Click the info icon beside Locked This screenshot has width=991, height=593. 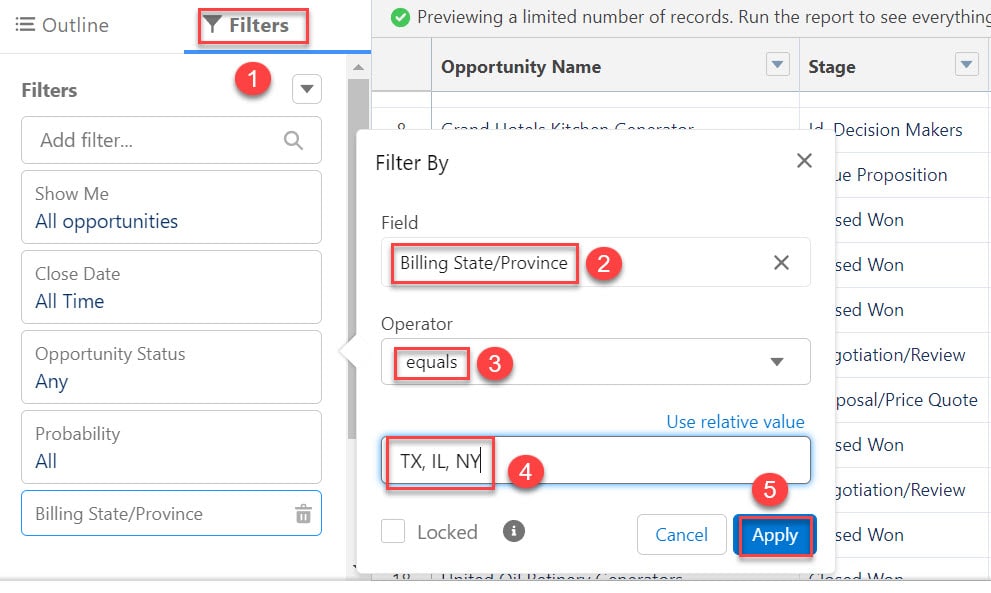(514, 531)
